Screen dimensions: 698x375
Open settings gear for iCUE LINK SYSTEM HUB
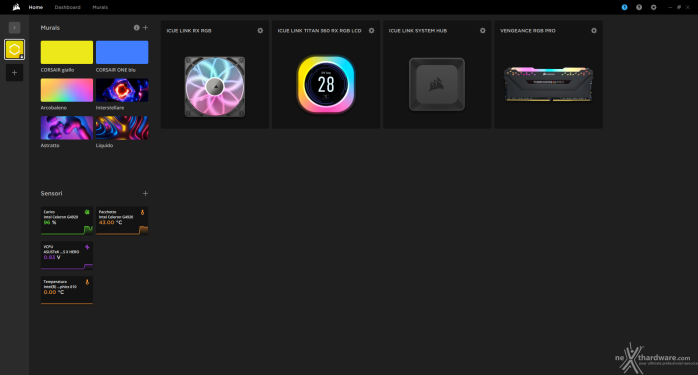tap(483, 31)
